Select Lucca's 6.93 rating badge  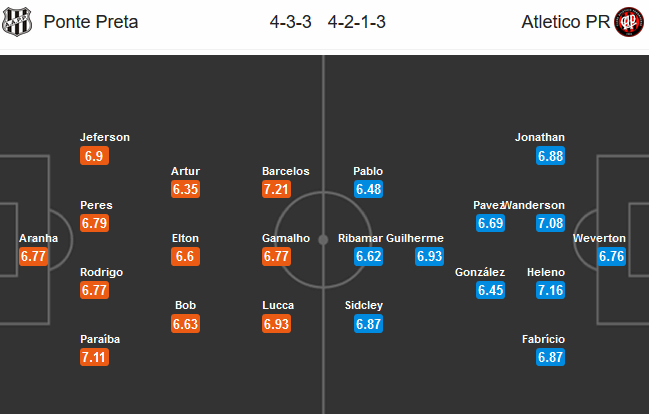[276, 324]
